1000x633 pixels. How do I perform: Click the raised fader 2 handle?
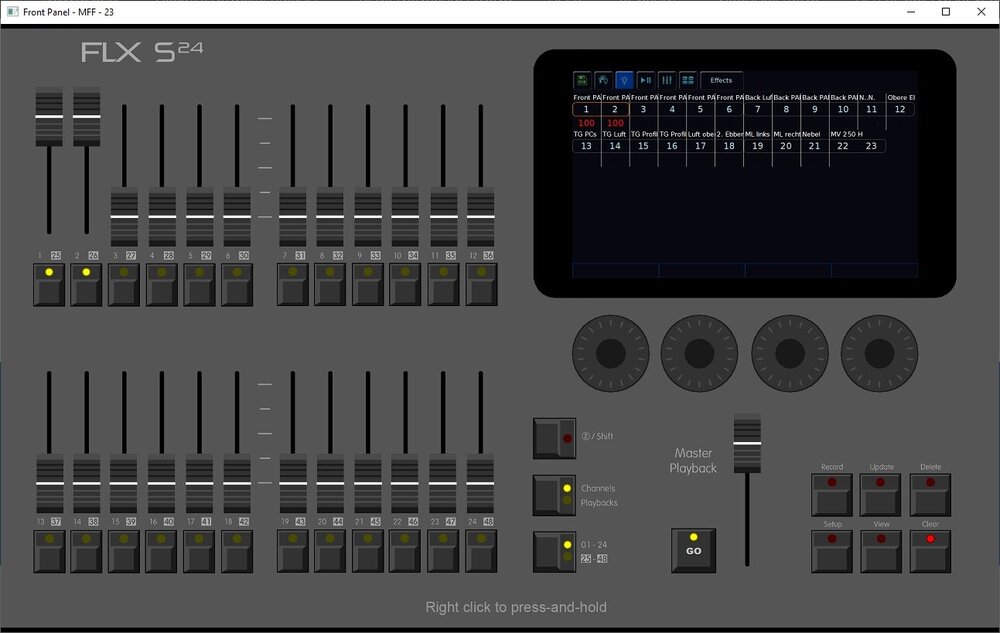tap(87, 117)
